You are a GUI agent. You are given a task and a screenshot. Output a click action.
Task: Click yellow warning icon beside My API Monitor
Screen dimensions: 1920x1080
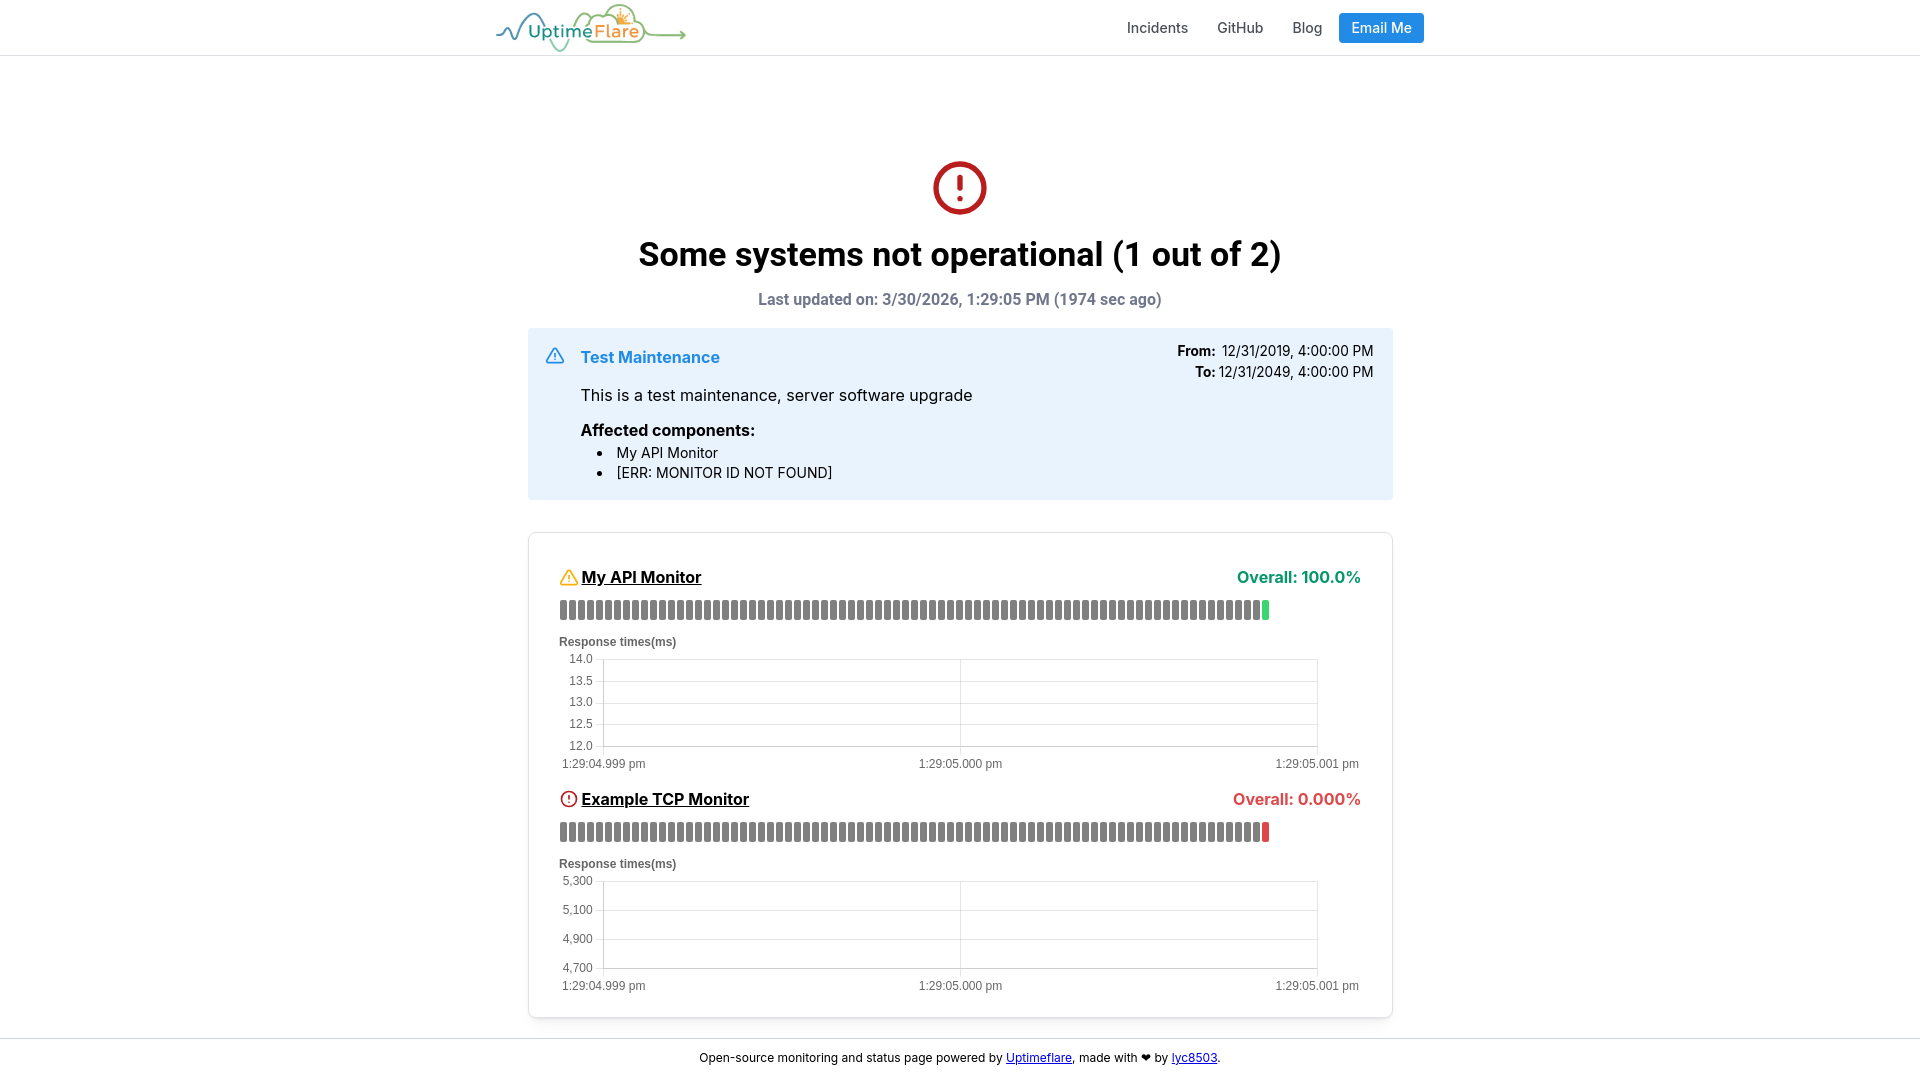pos(568,578)
